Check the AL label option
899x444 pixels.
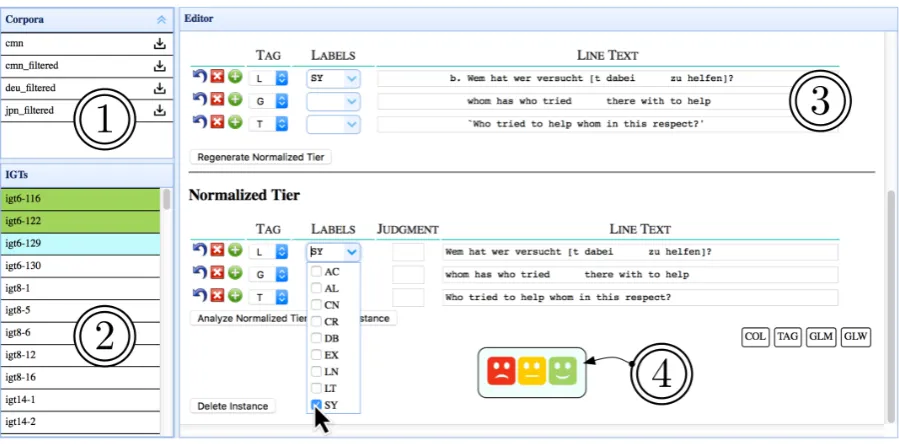[x=316, y=288]
